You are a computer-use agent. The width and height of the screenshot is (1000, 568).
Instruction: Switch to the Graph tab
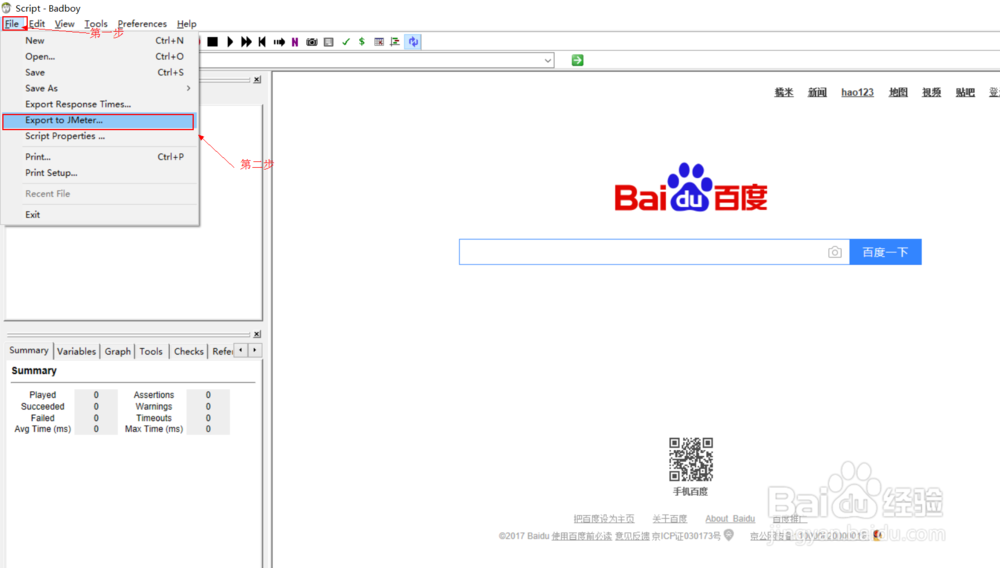click(118, 351)
